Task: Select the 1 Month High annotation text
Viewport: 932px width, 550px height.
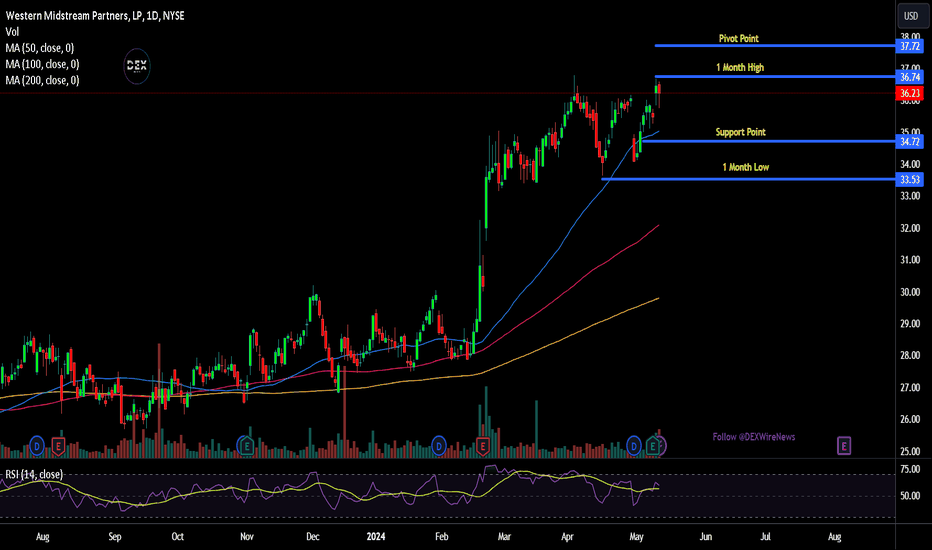Action: pyautogui.click(x=740, y=68)
